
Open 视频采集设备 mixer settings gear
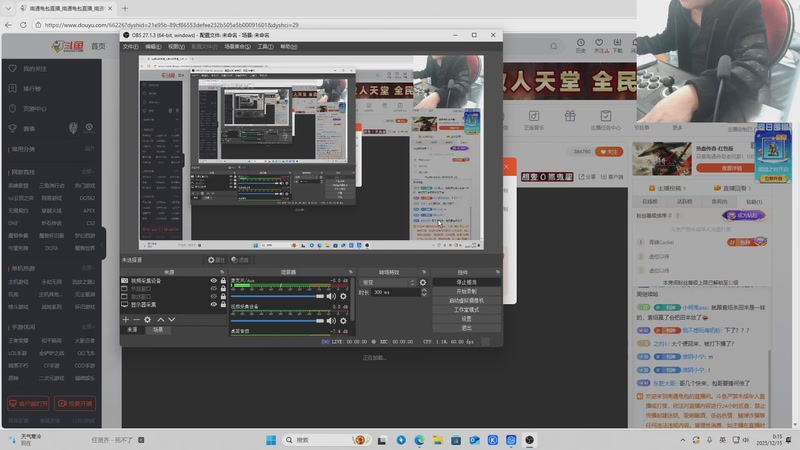click(x=343, y=321)
